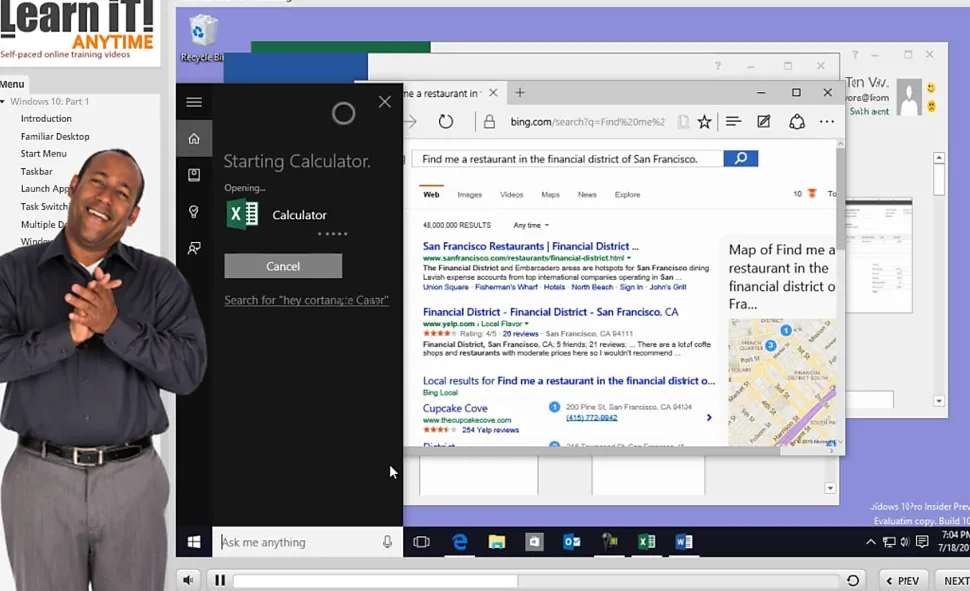
Task: Refresh the Edge page
Action: 445,122
